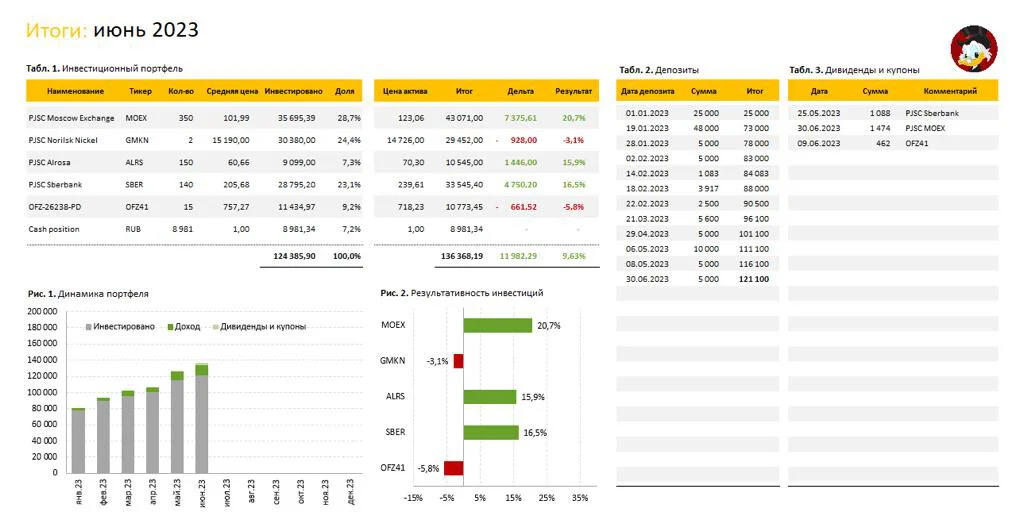Select the "Цена актива" column header
Viewport: 1024px width, 524px height.
(405, 91)
